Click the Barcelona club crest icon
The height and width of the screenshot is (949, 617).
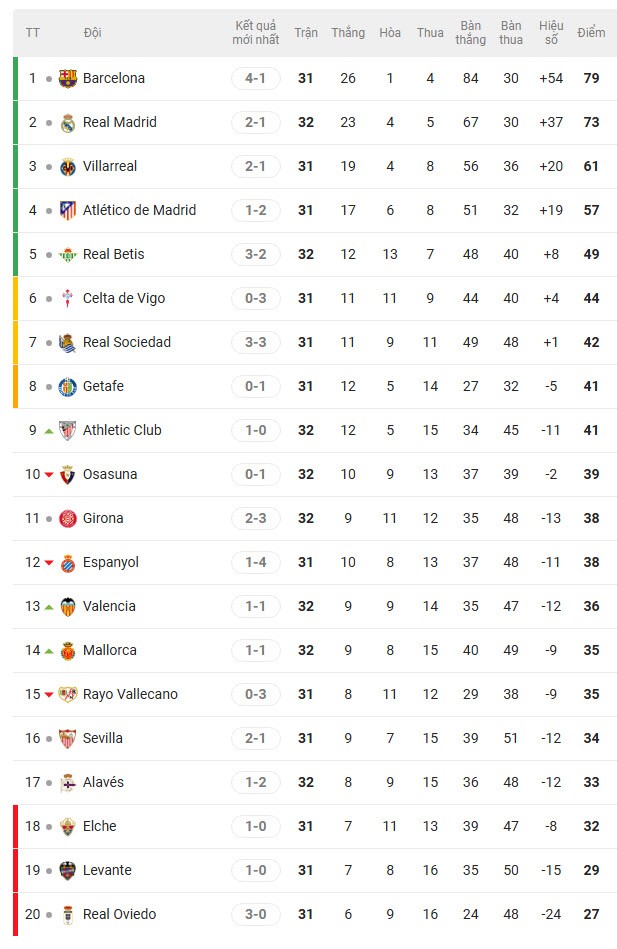pos(68,78)
